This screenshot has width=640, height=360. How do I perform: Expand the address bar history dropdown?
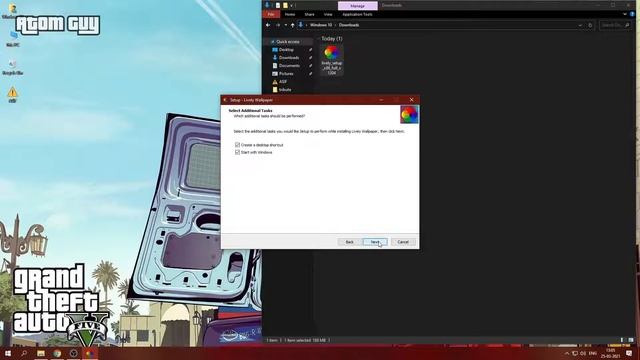(x=580, y=25)
